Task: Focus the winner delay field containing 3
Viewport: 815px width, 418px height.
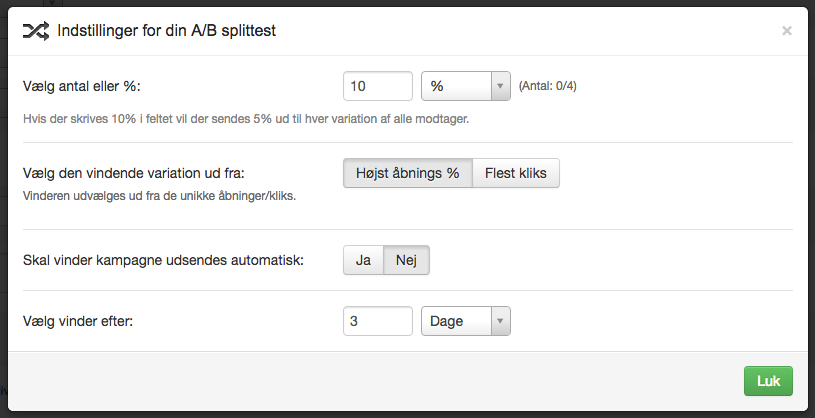Action: point(378,321)
